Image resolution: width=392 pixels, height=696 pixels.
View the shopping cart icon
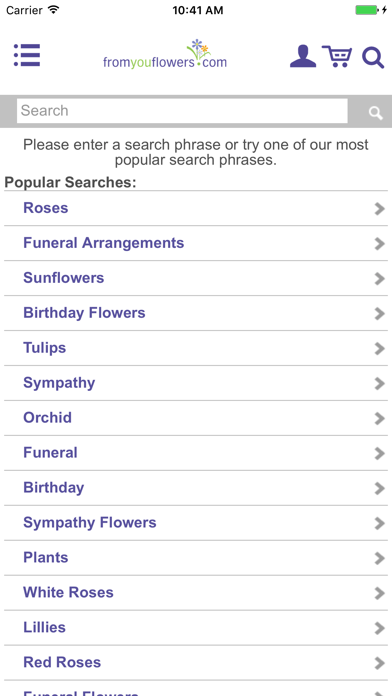[337, 56]
